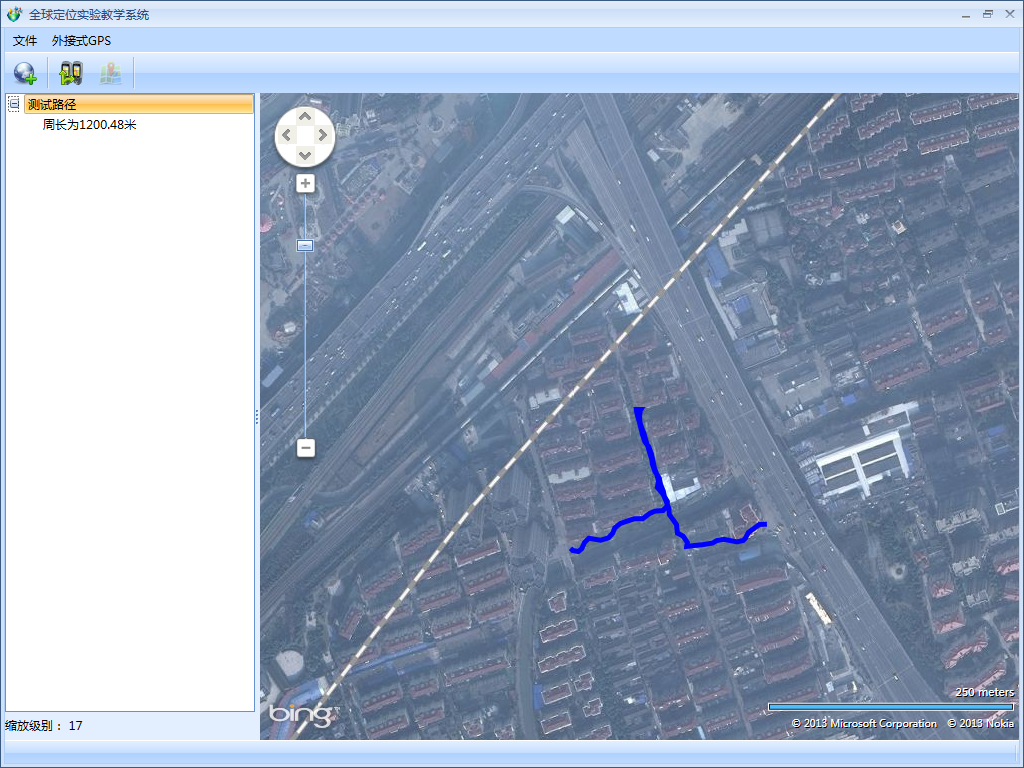Select the 周长为1200.48米 child item
Image resolution: width=1024 pixels, height=768 pixels.
click(89, 125)
